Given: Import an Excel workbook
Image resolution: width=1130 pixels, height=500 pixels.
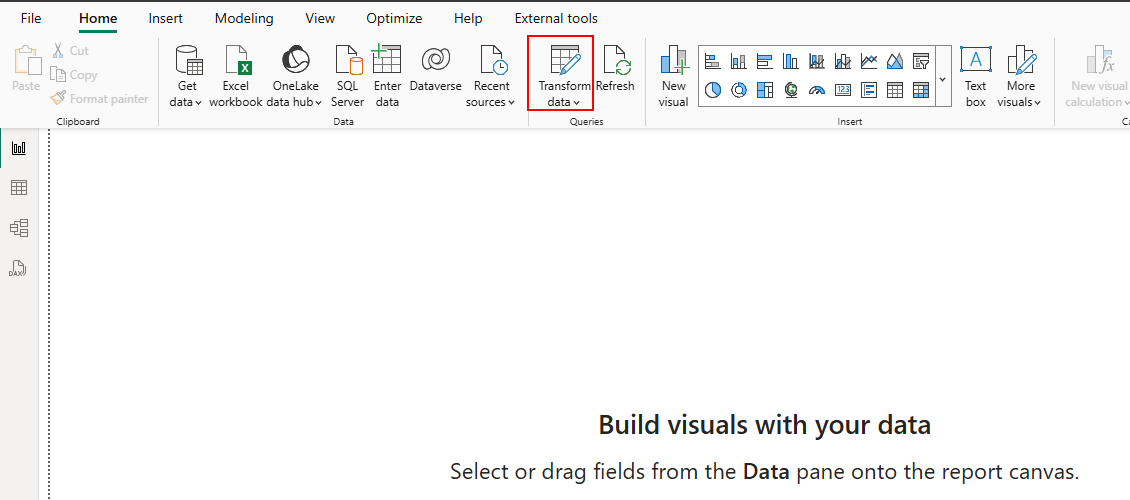Looking at the screenshot, I should [236, 76].
